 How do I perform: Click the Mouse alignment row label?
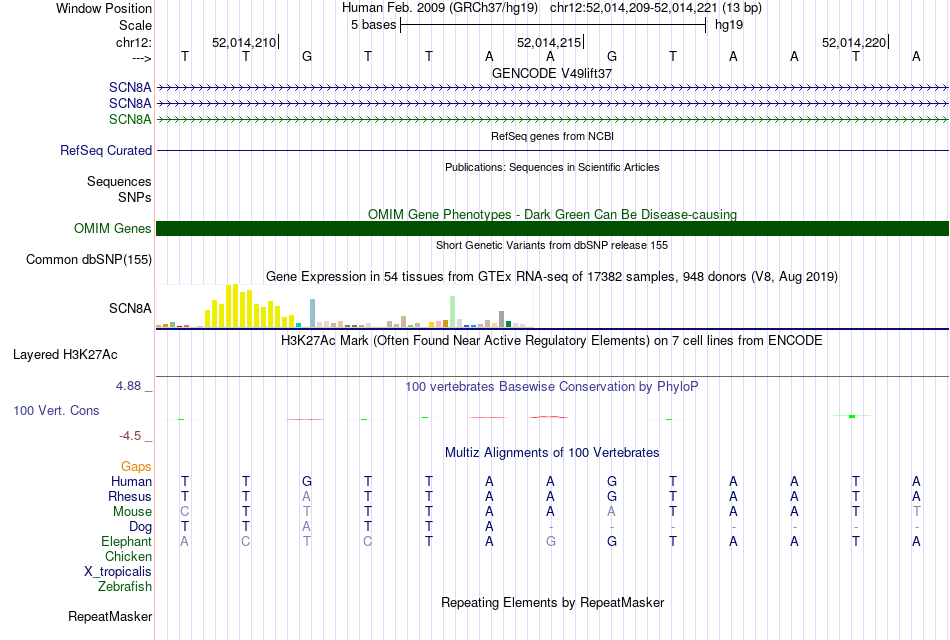coord(132,512)
